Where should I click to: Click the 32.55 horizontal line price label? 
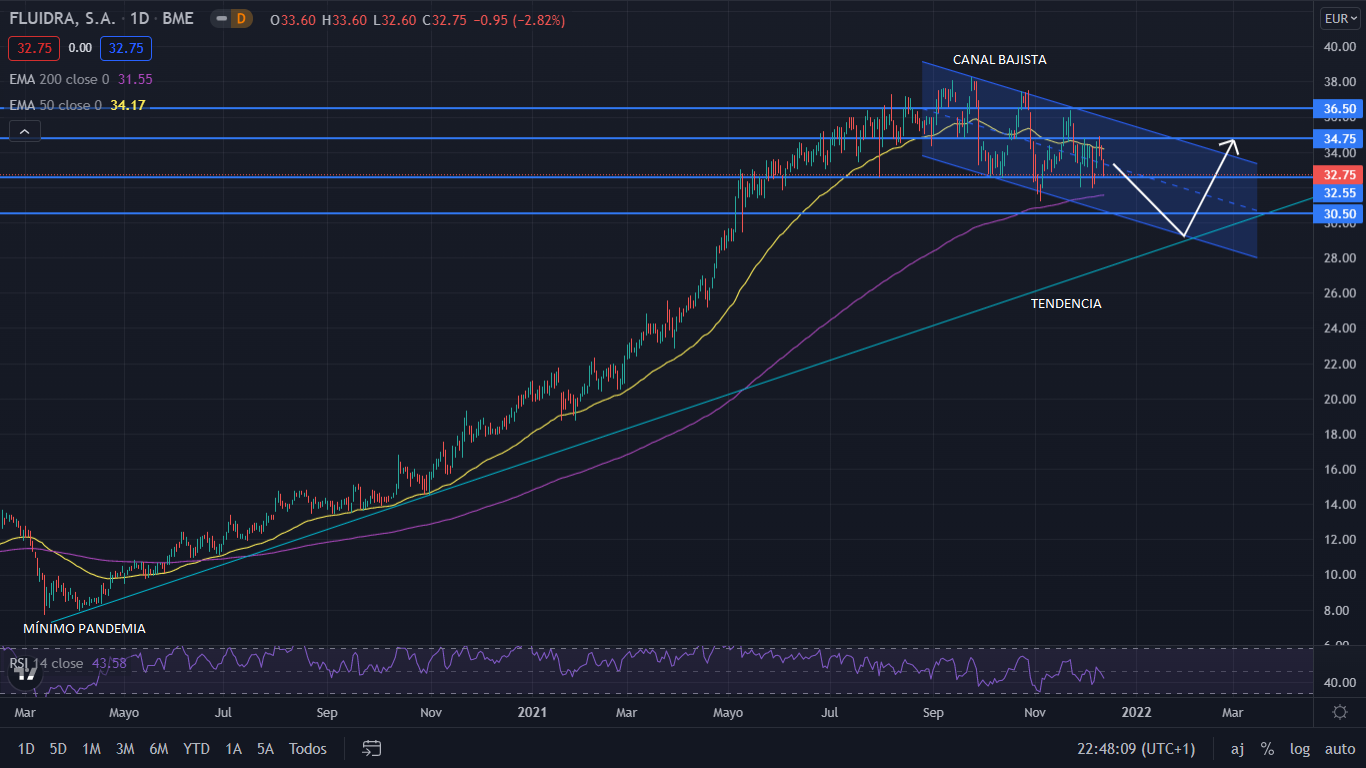tap(1340, 192)
